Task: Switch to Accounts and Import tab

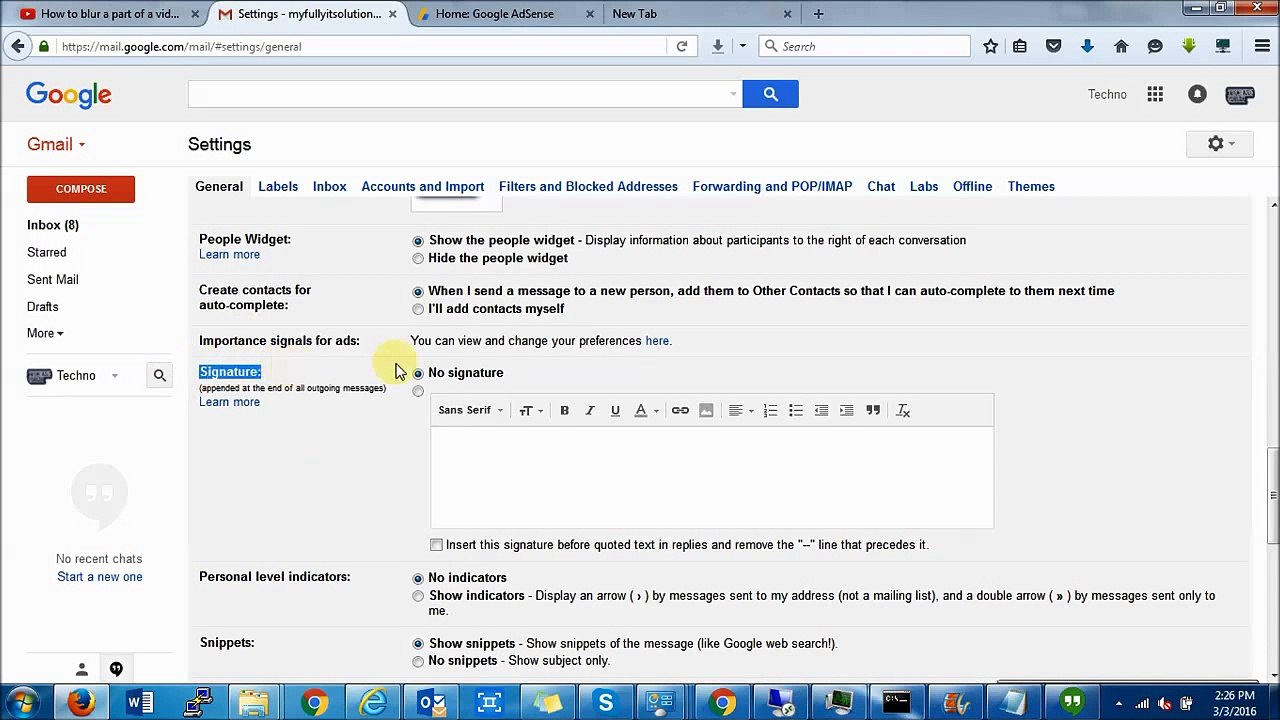Action: pos(423,186)
